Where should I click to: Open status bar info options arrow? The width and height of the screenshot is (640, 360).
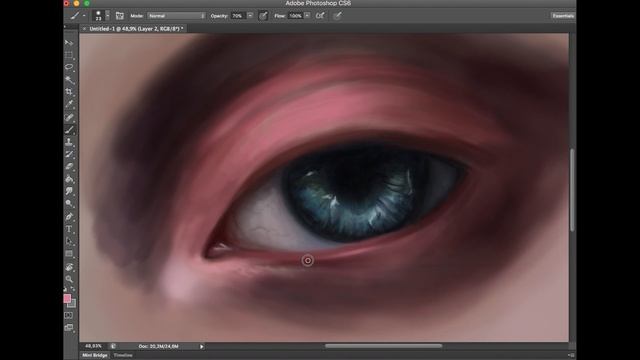pos(202,347)
